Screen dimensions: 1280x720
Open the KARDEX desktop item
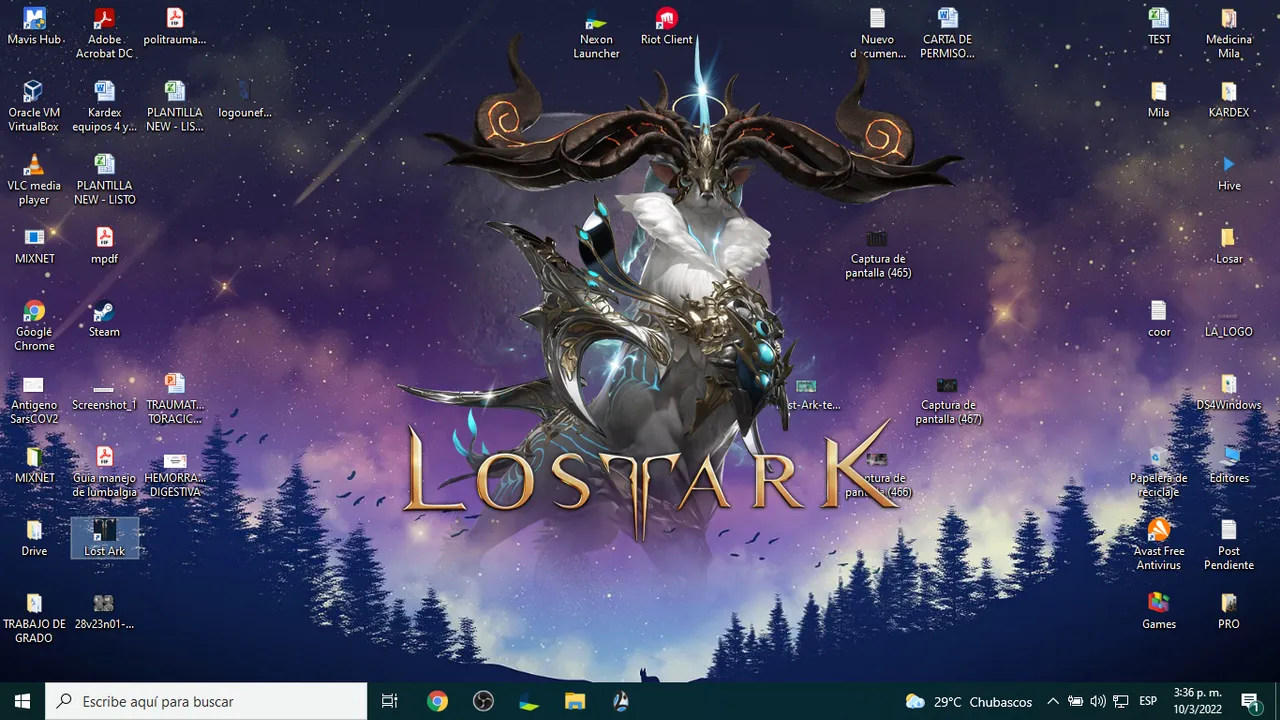click(x=1229, y=99)
